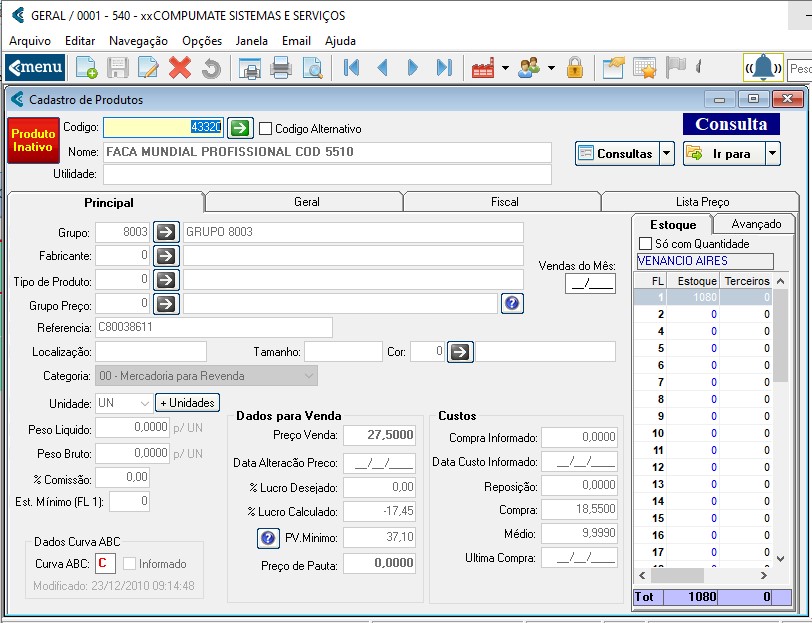Click the red X delete icon

180,68
